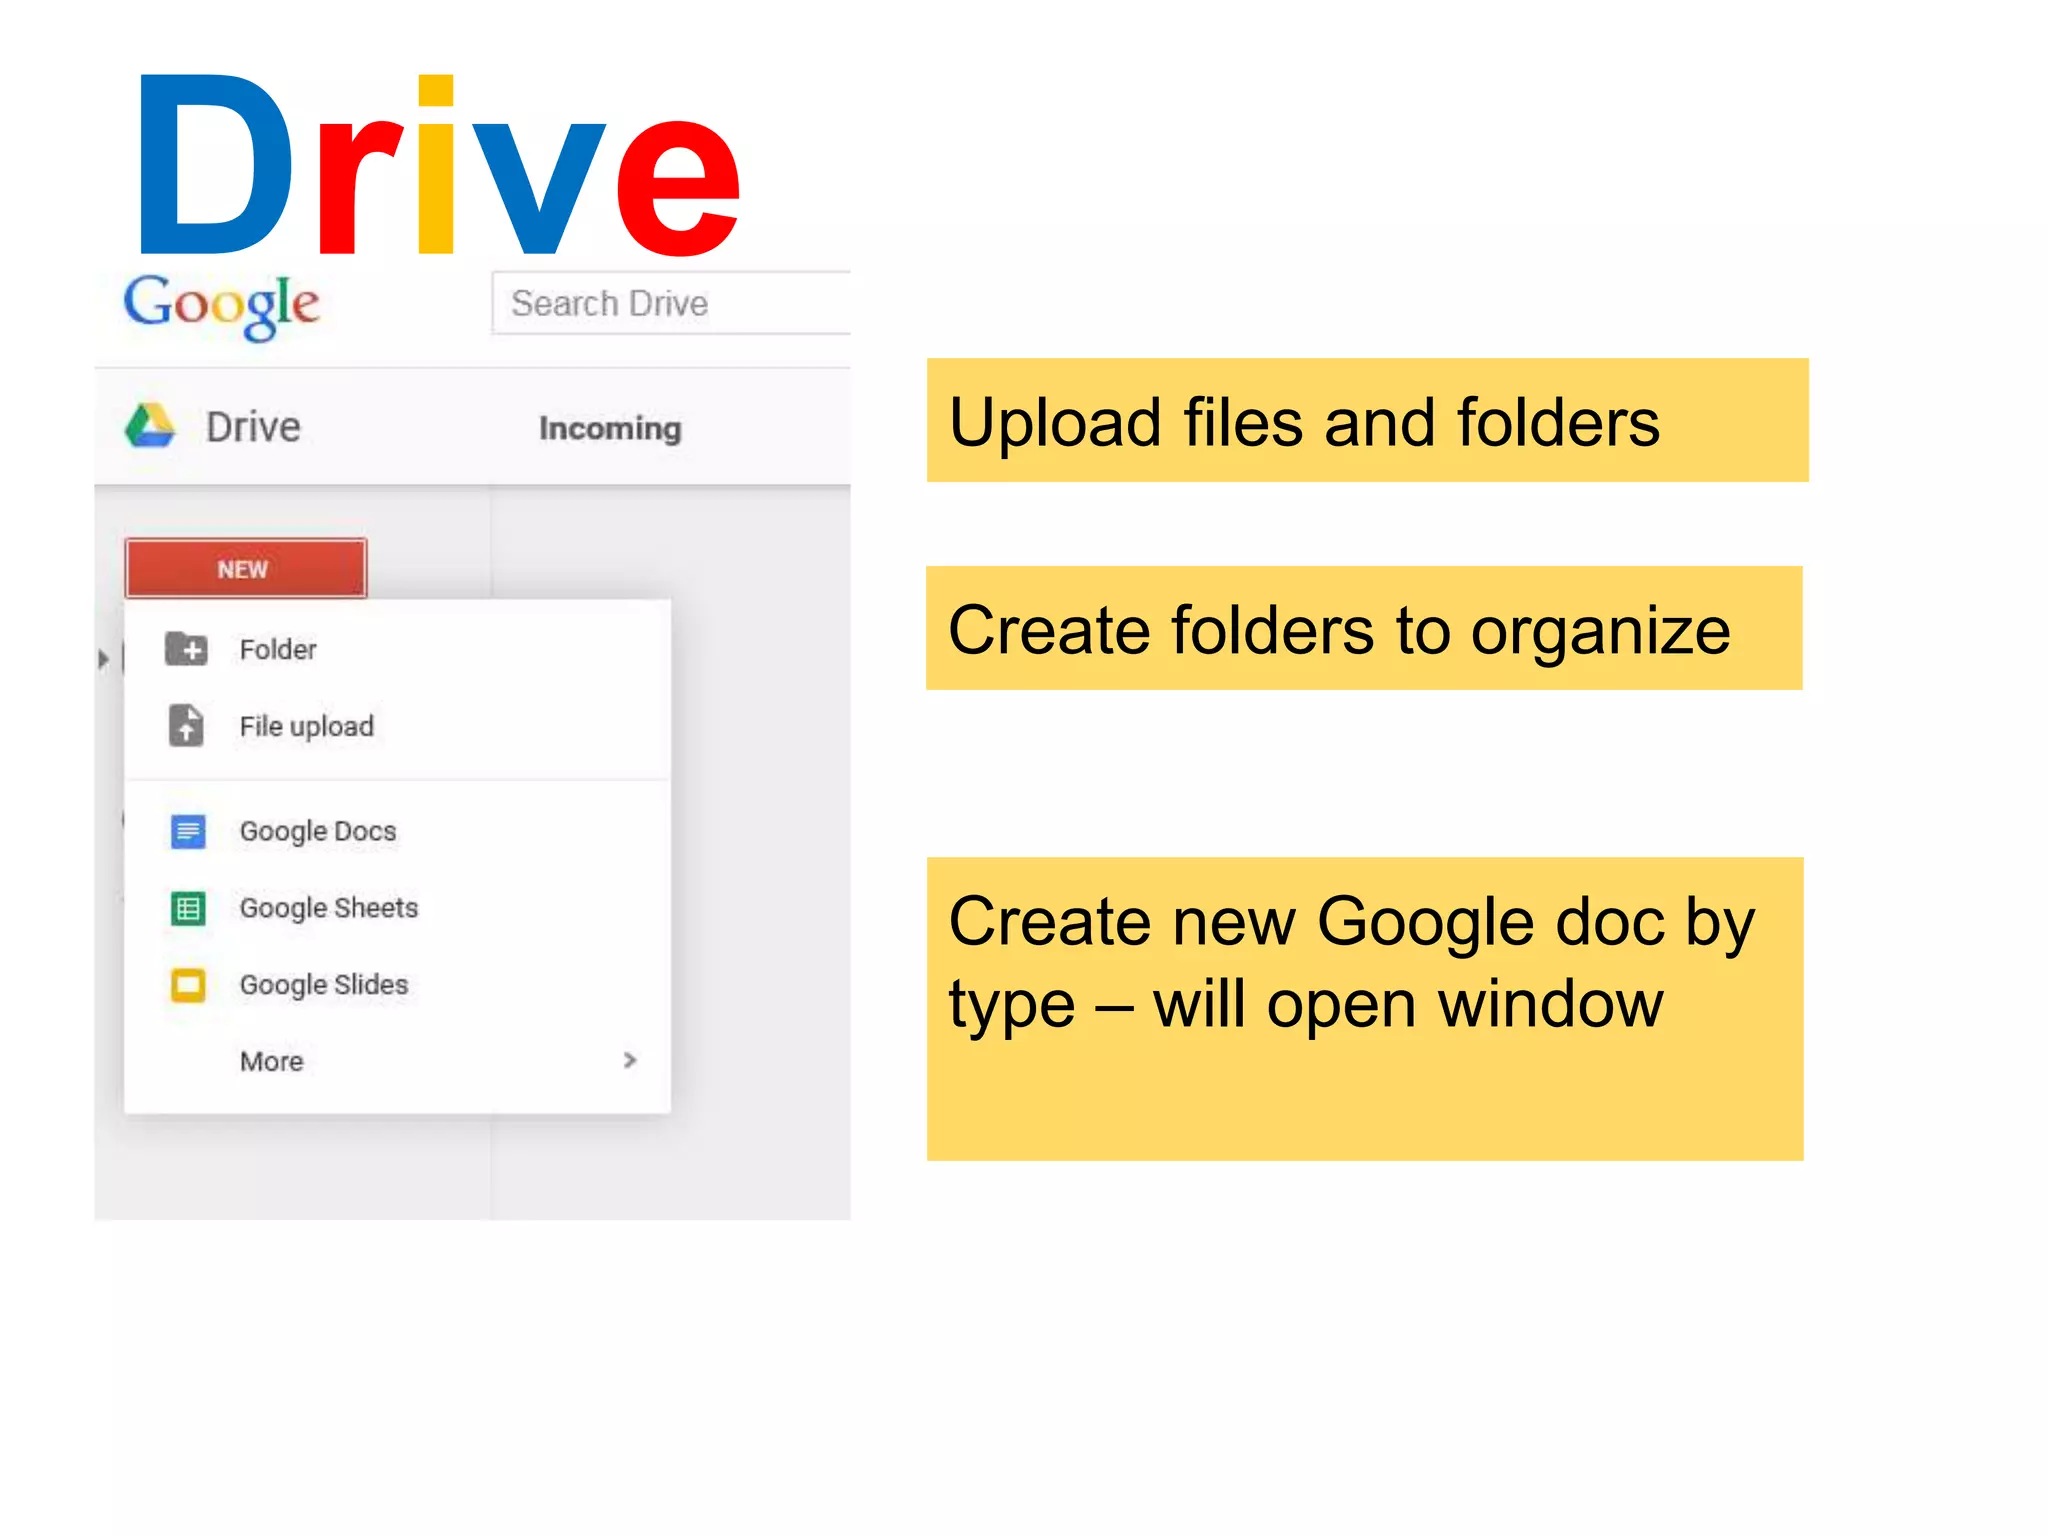
Task: Create a new Google Sheets spreadsheet
Action: (397, 908)
